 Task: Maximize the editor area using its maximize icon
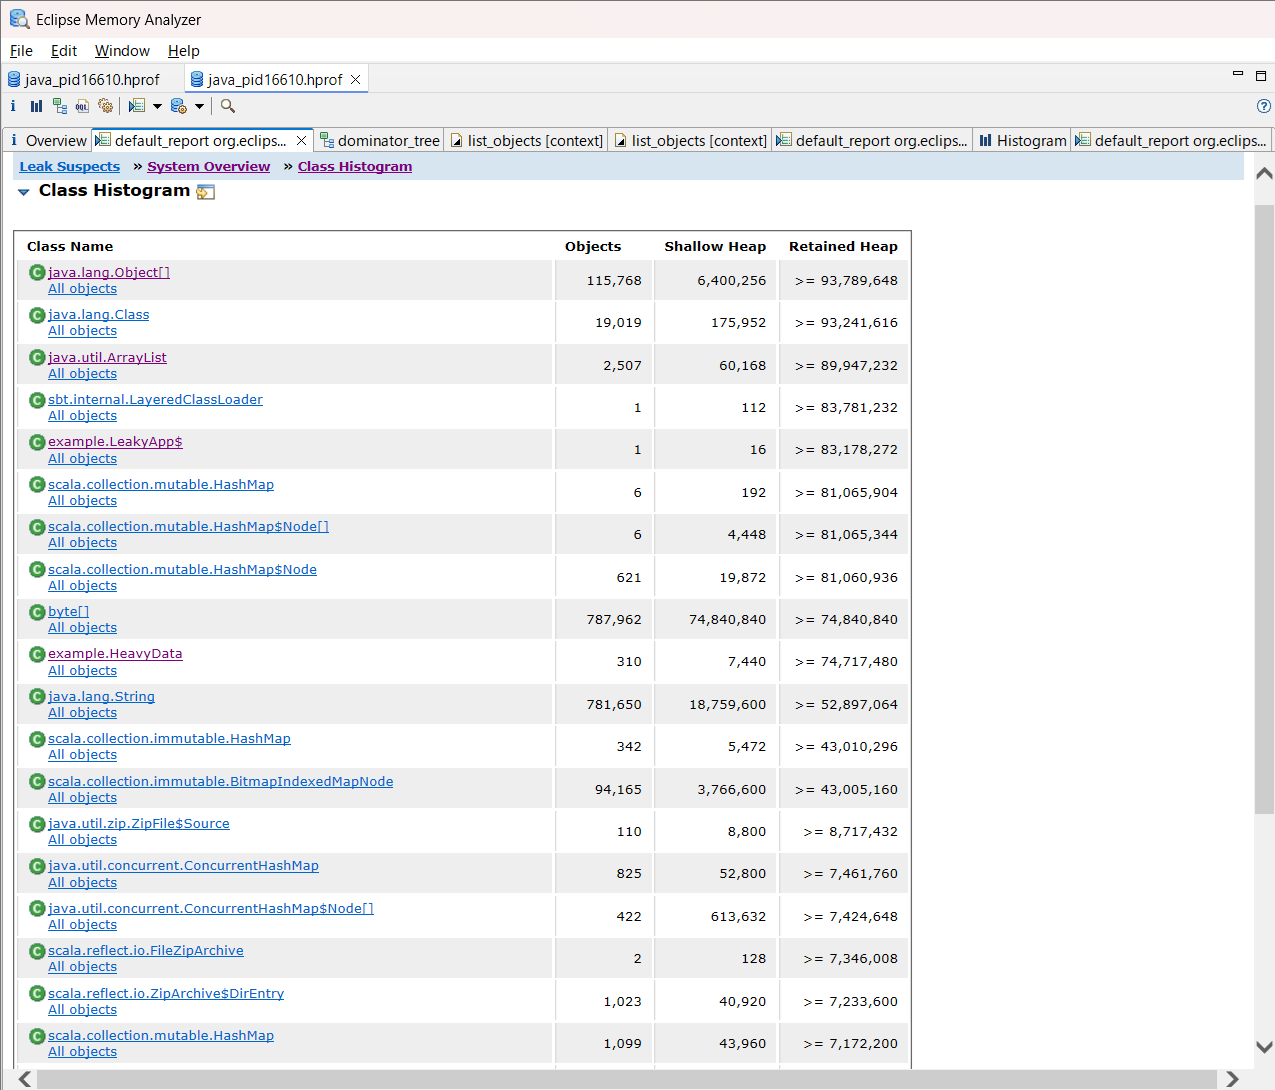(x=1261, y=76)
